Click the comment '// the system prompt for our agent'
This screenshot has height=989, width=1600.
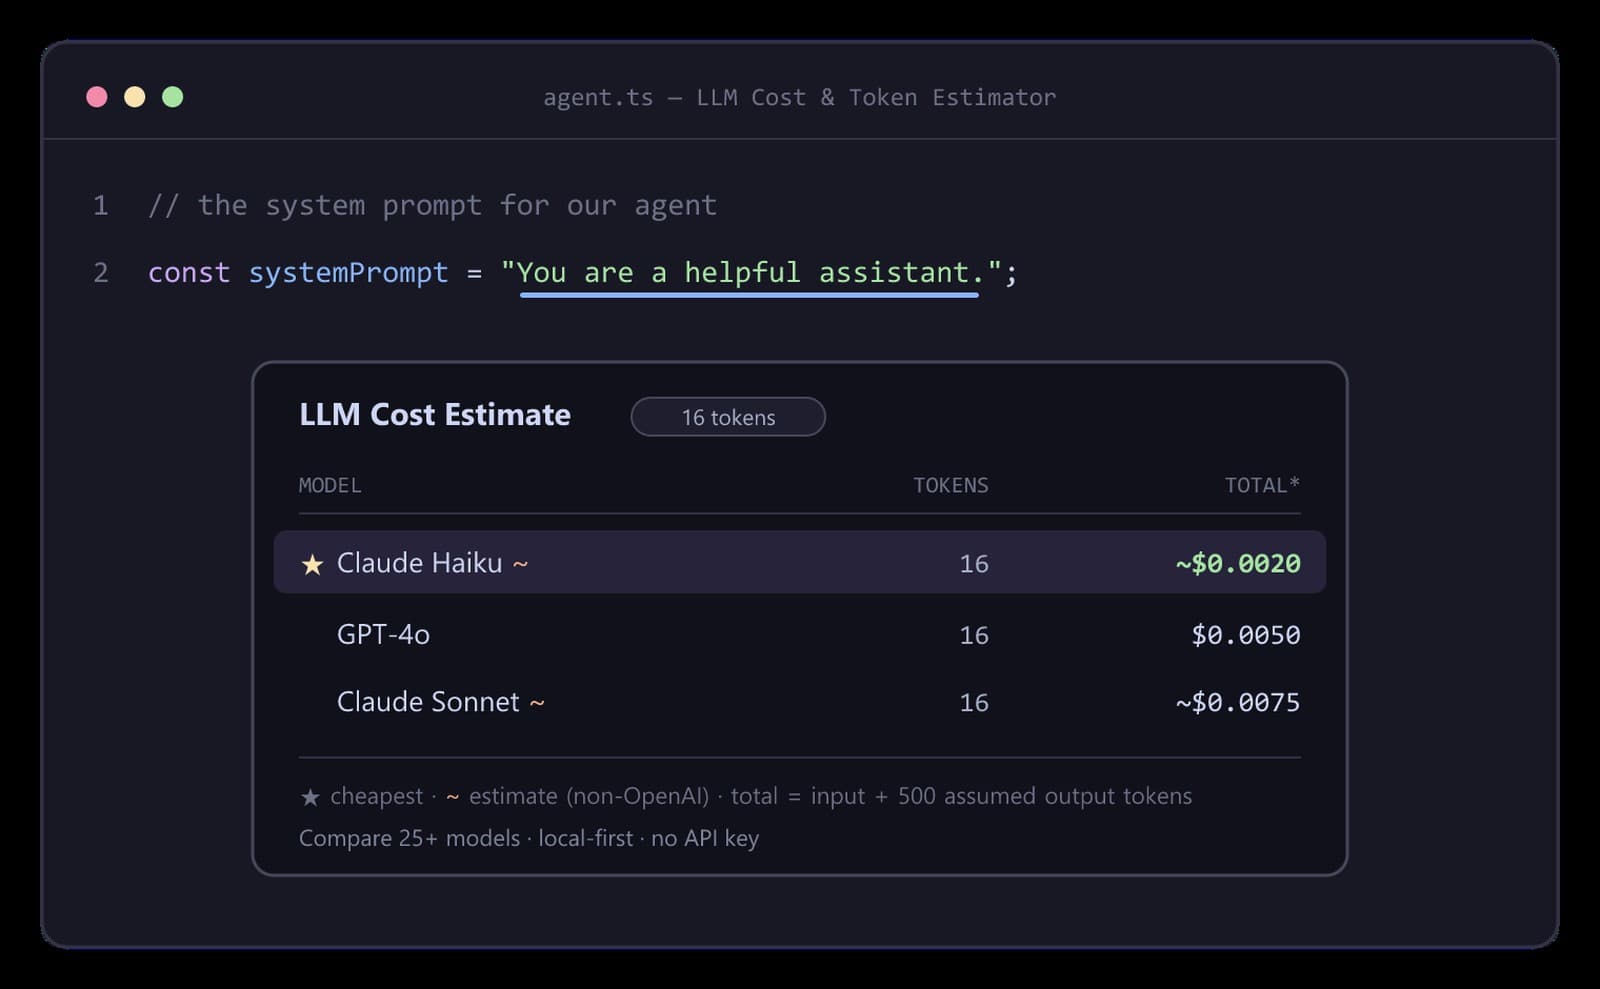tap(432, 205)
